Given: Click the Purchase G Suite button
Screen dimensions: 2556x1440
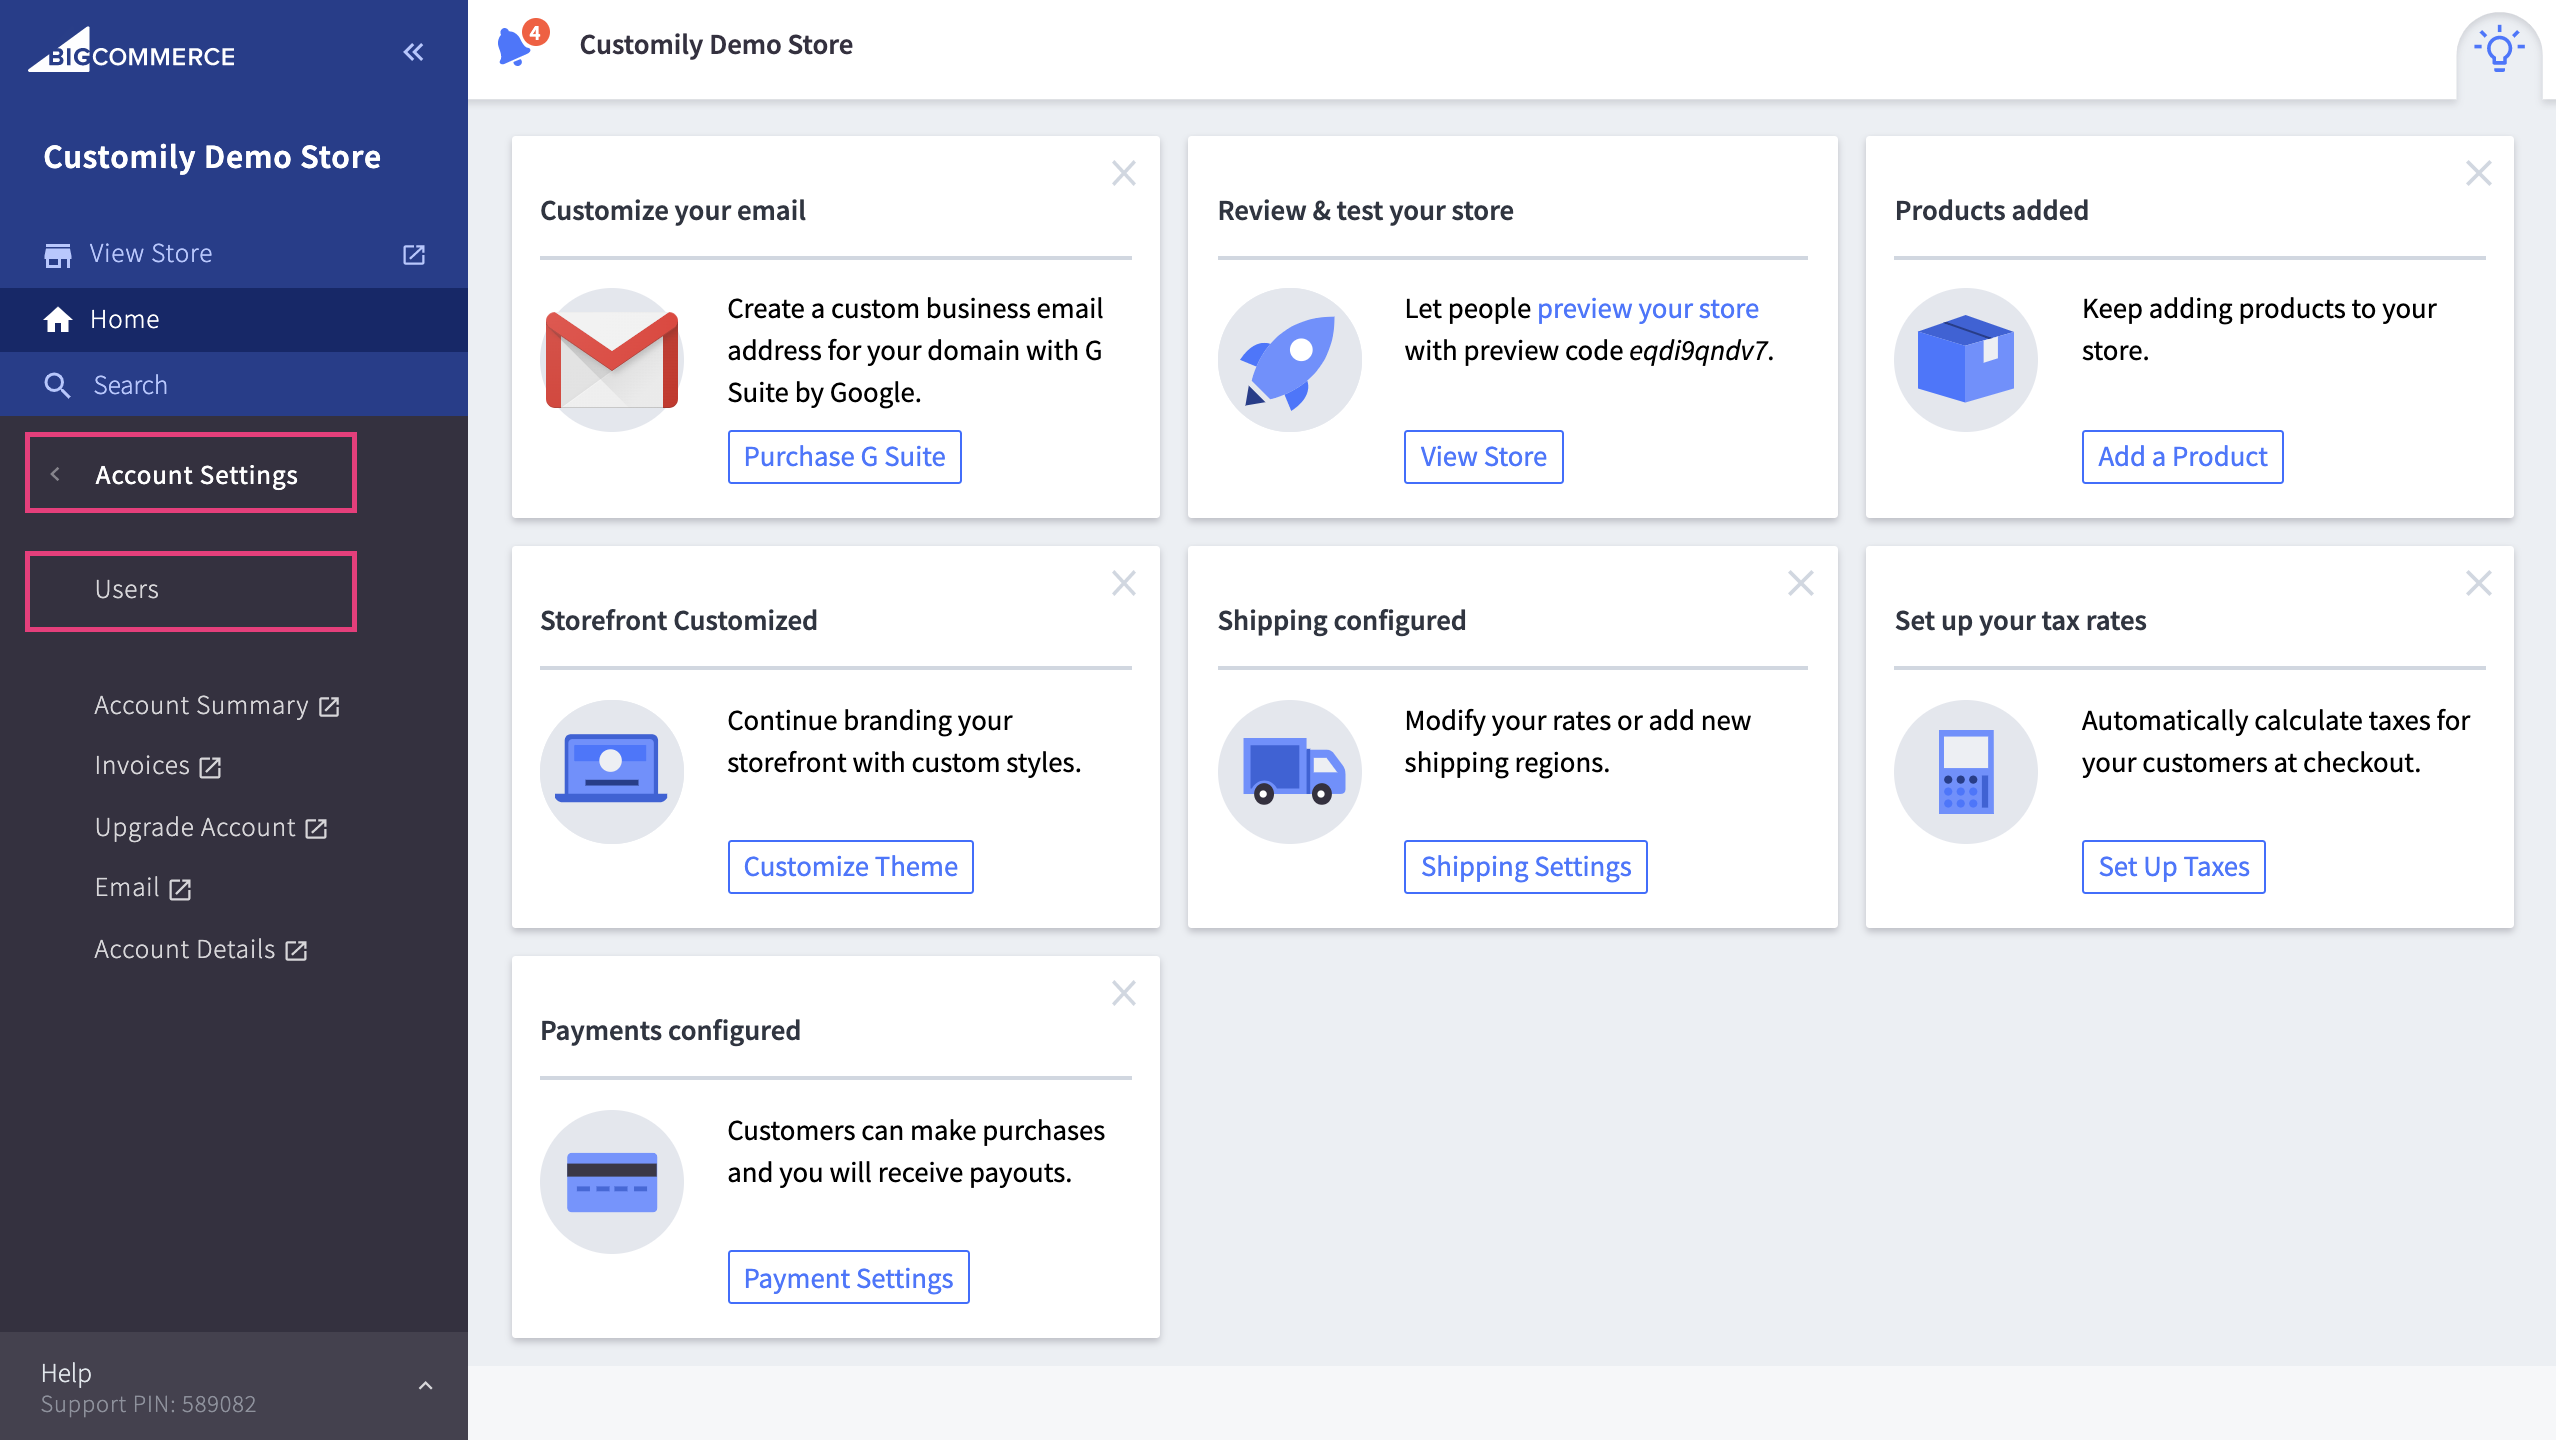Looking at the screenshot, I should (844, 457).
